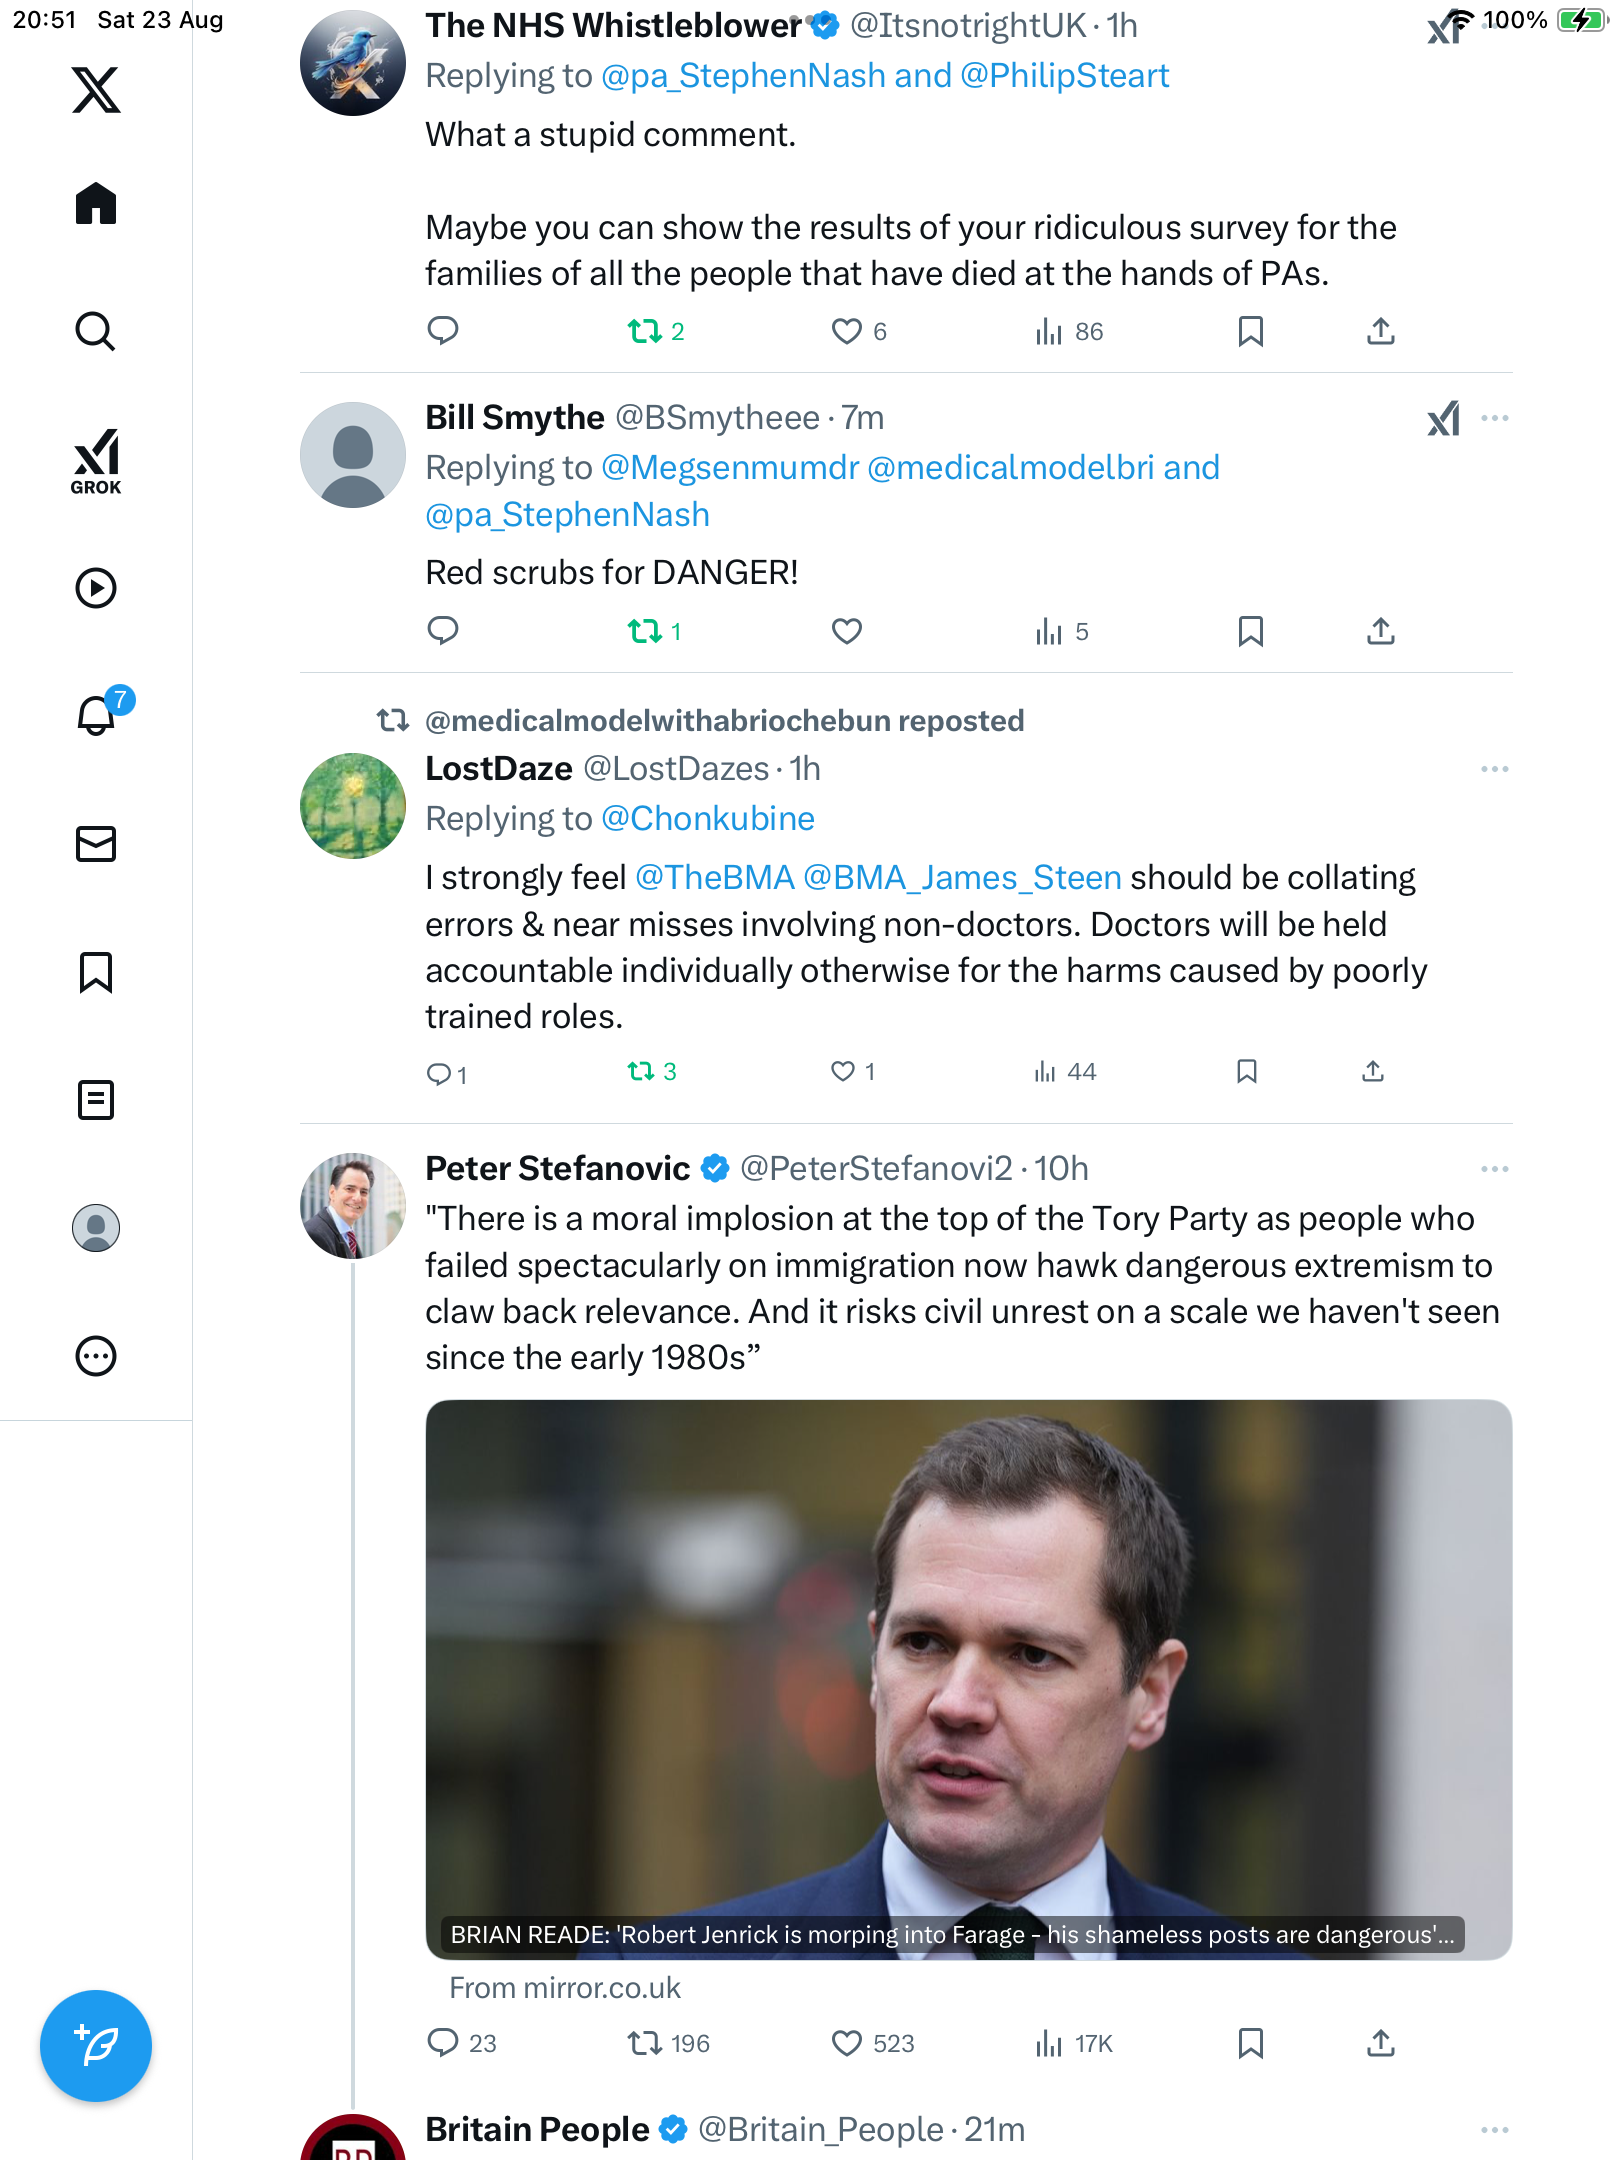Go to Home feed

(x=96, y=204)
